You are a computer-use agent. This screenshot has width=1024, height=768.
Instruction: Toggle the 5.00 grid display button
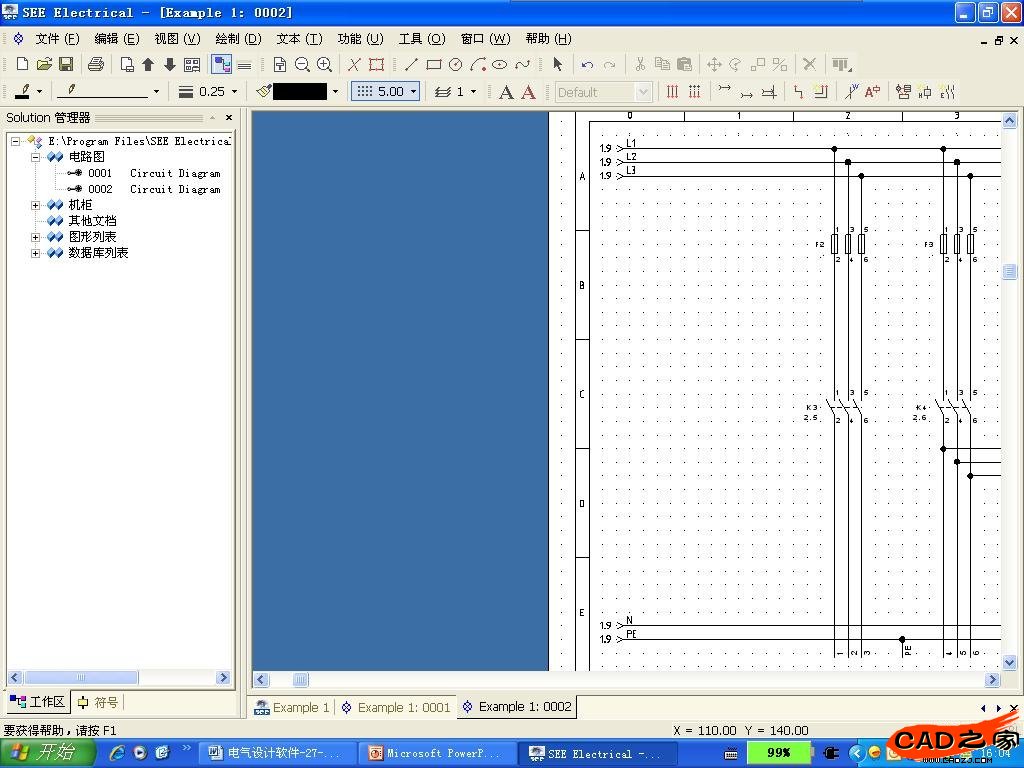[x=385, y=91]
